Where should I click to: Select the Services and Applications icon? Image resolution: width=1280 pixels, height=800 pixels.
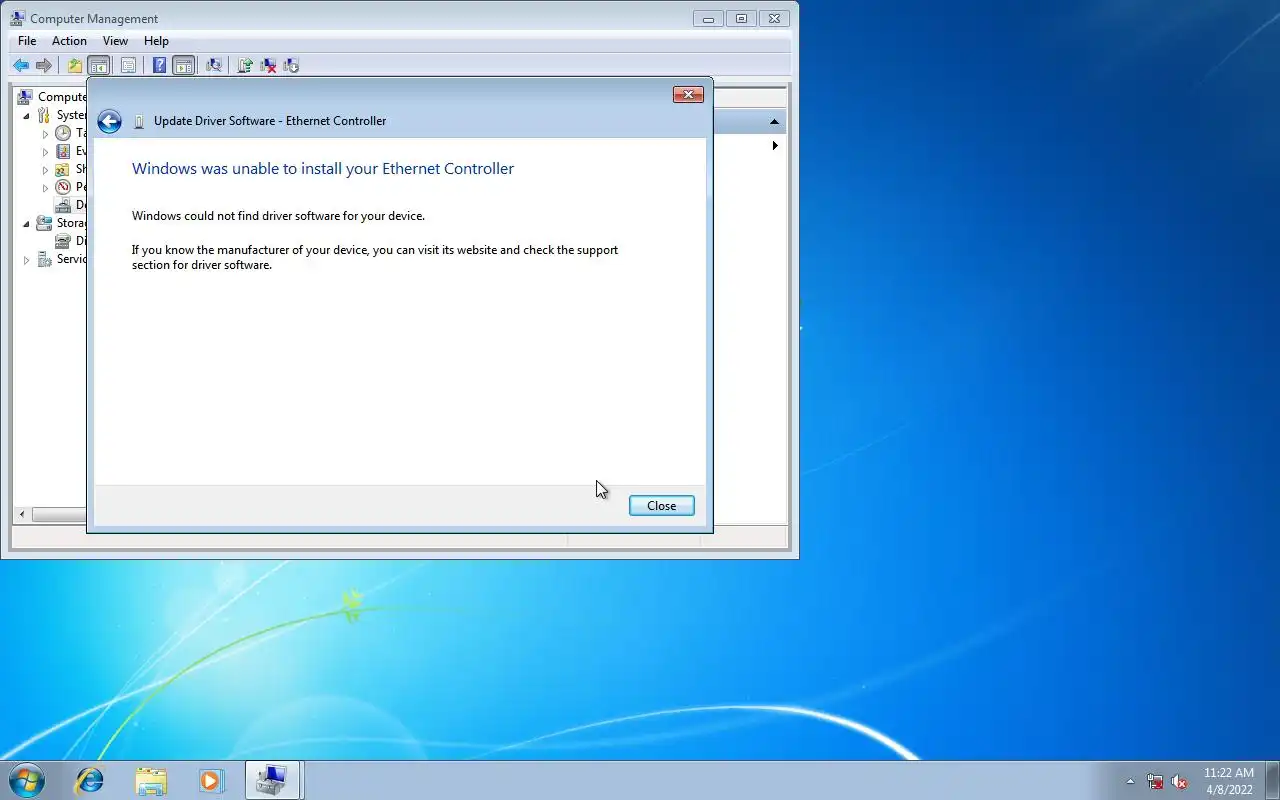coord(44,259)
